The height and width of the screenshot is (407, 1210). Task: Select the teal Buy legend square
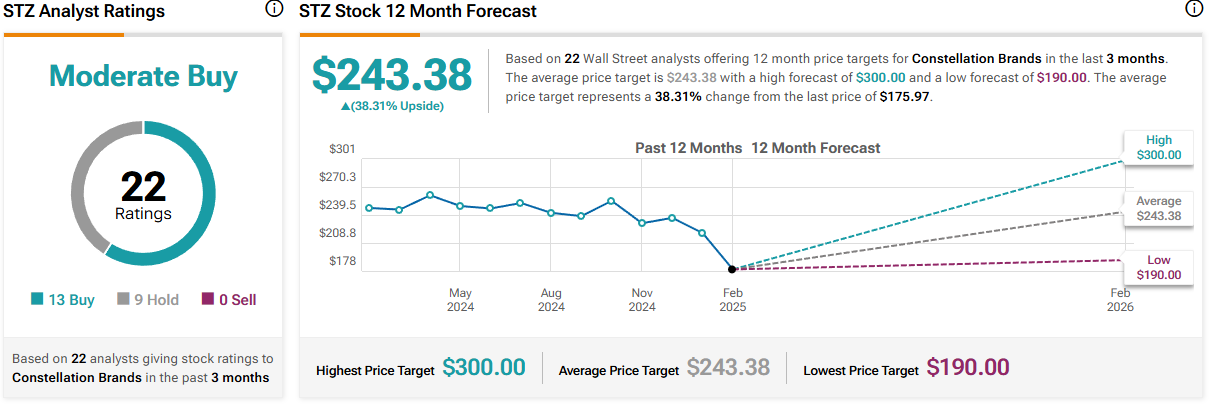[37, 299]
